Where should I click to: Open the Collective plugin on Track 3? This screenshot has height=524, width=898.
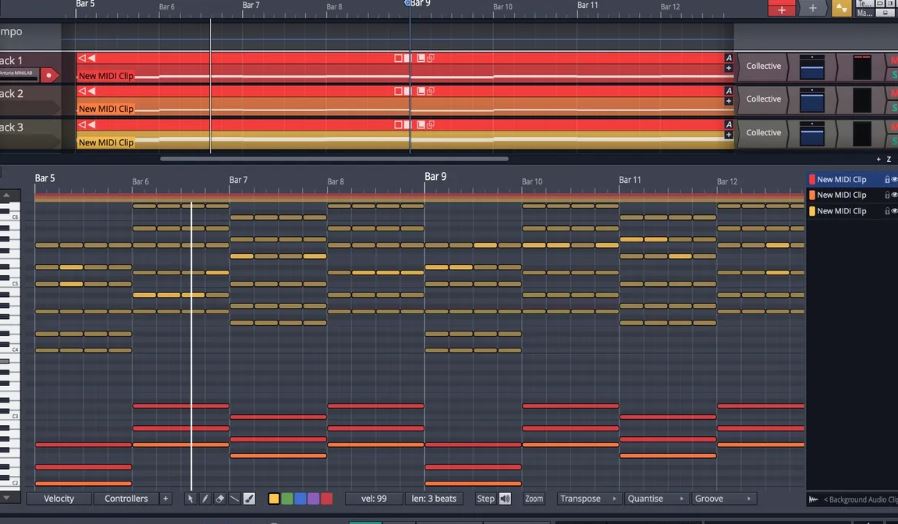tap(763, 132)
